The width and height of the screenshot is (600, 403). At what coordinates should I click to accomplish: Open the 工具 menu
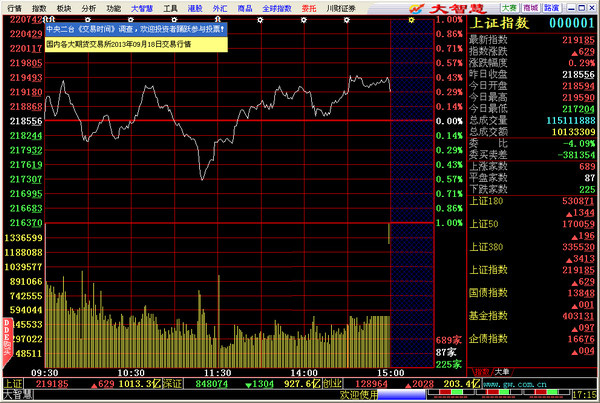pos(170,8)
